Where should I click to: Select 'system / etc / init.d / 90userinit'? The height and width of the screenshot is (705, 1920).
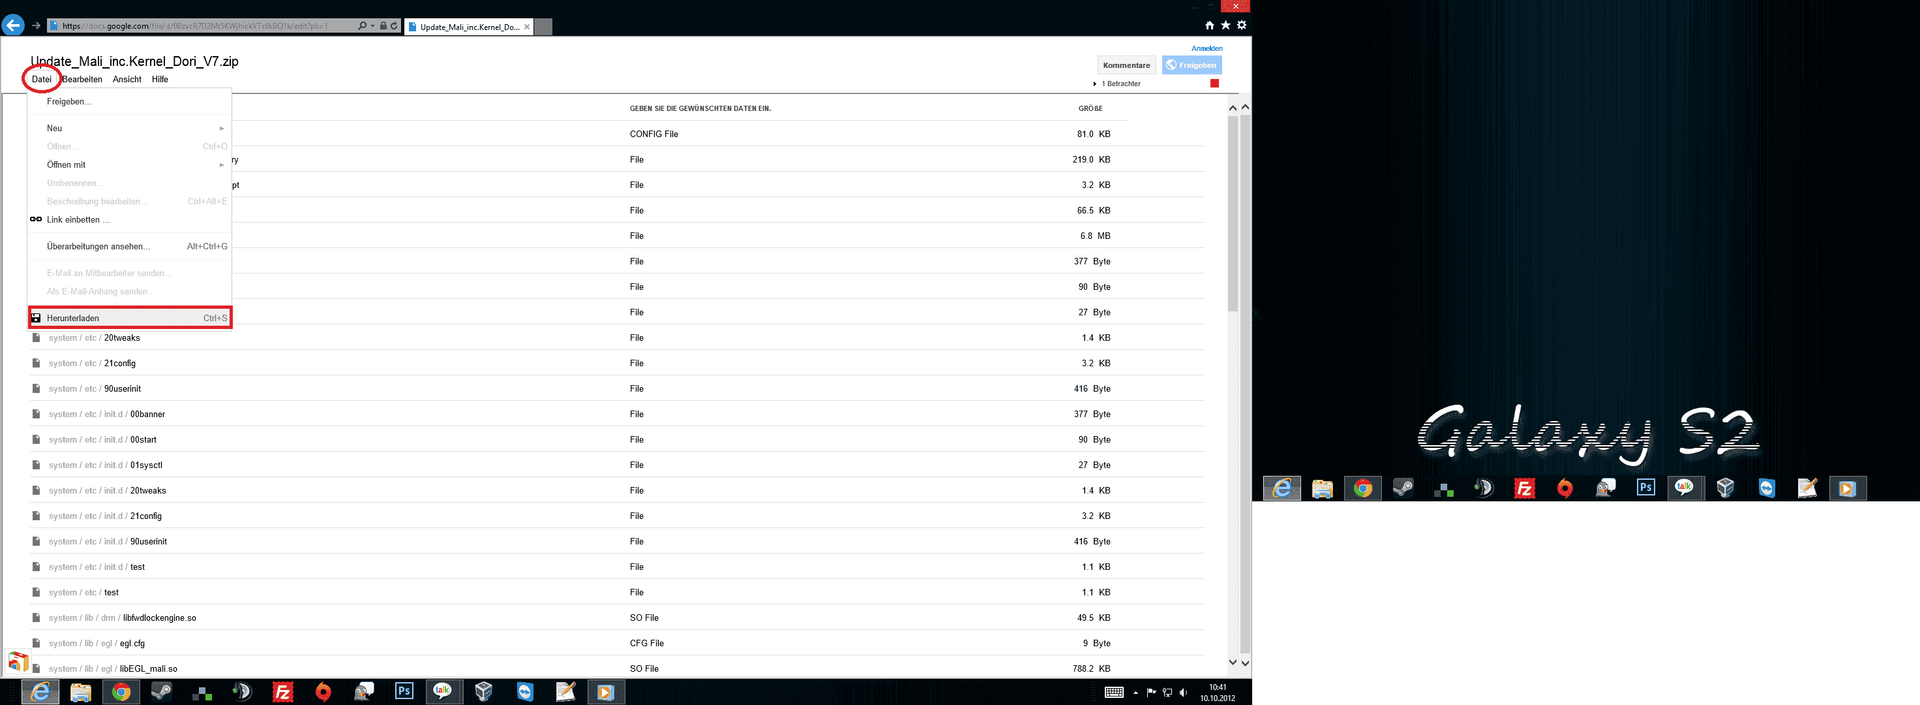[617, 541]
